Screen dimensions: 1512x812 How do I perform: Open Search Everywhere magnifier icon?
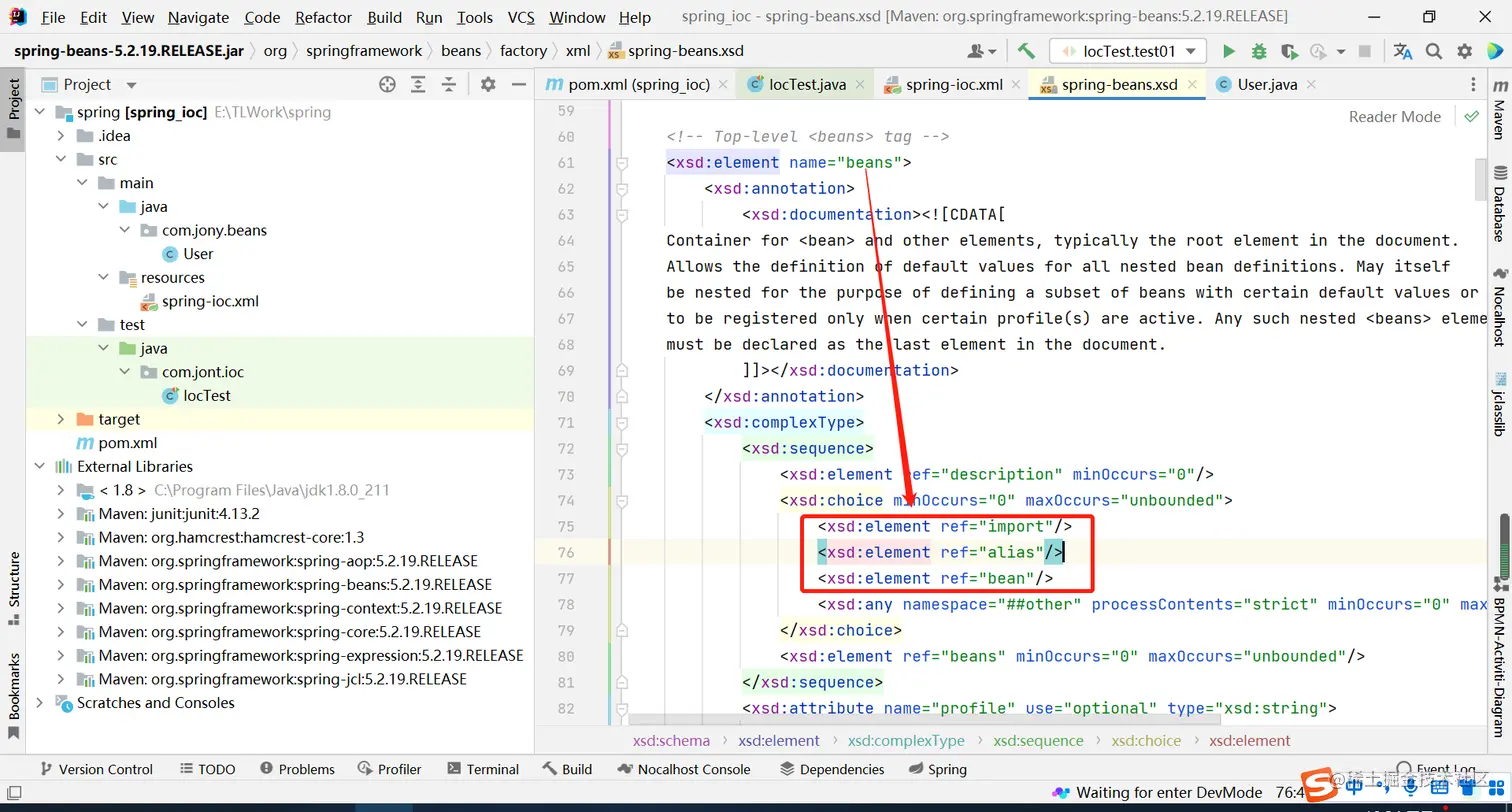(x=1434, y=51)
